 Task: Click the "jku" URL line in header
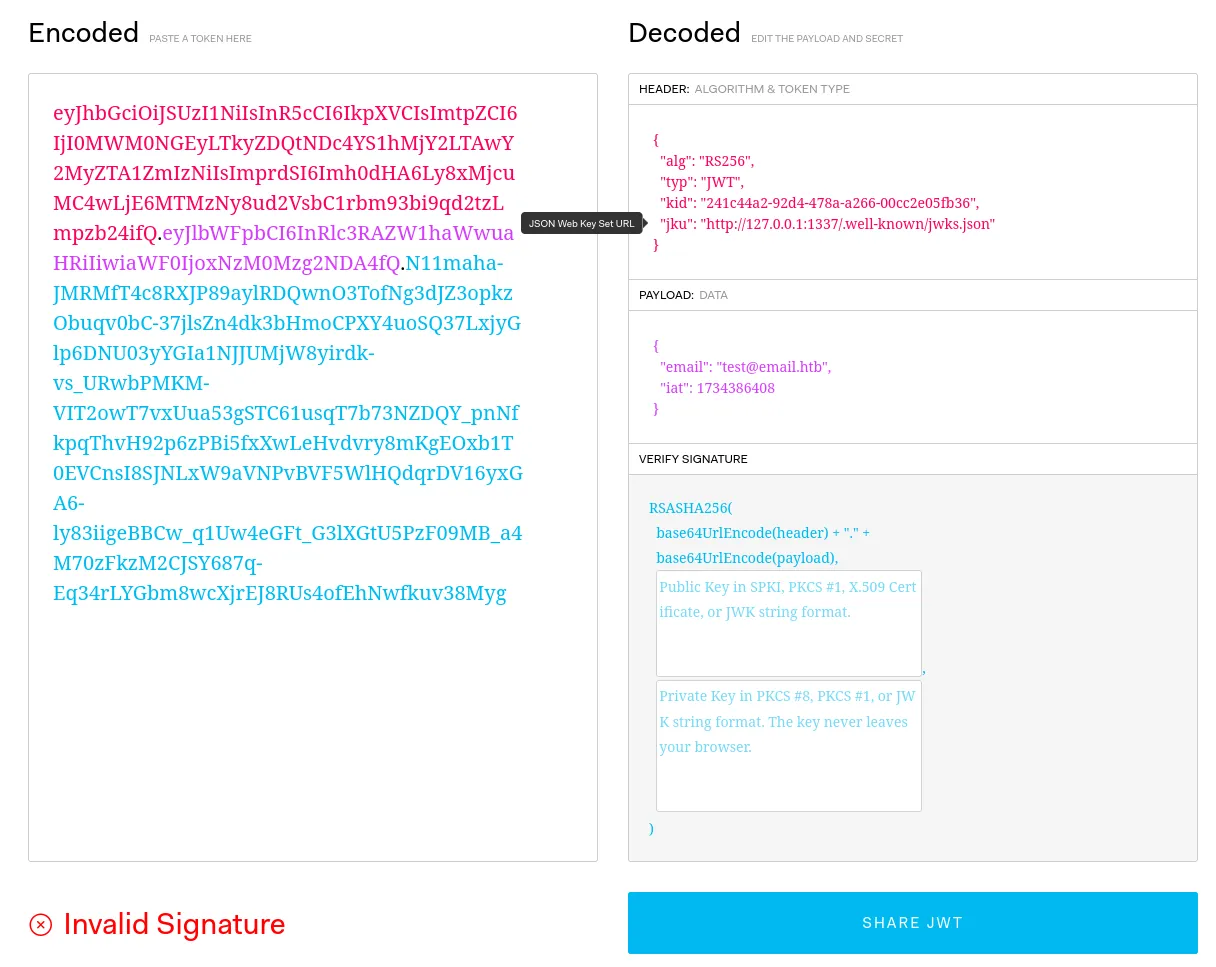pos(827,224)
